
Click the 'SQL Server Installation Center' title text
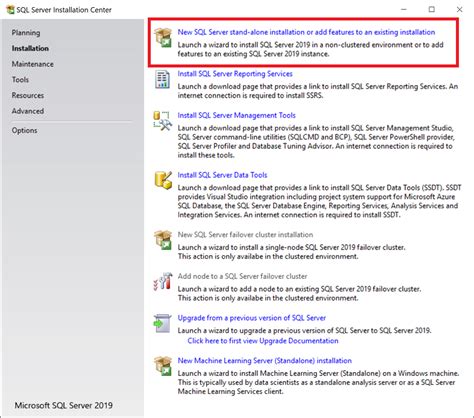point(64,10)
